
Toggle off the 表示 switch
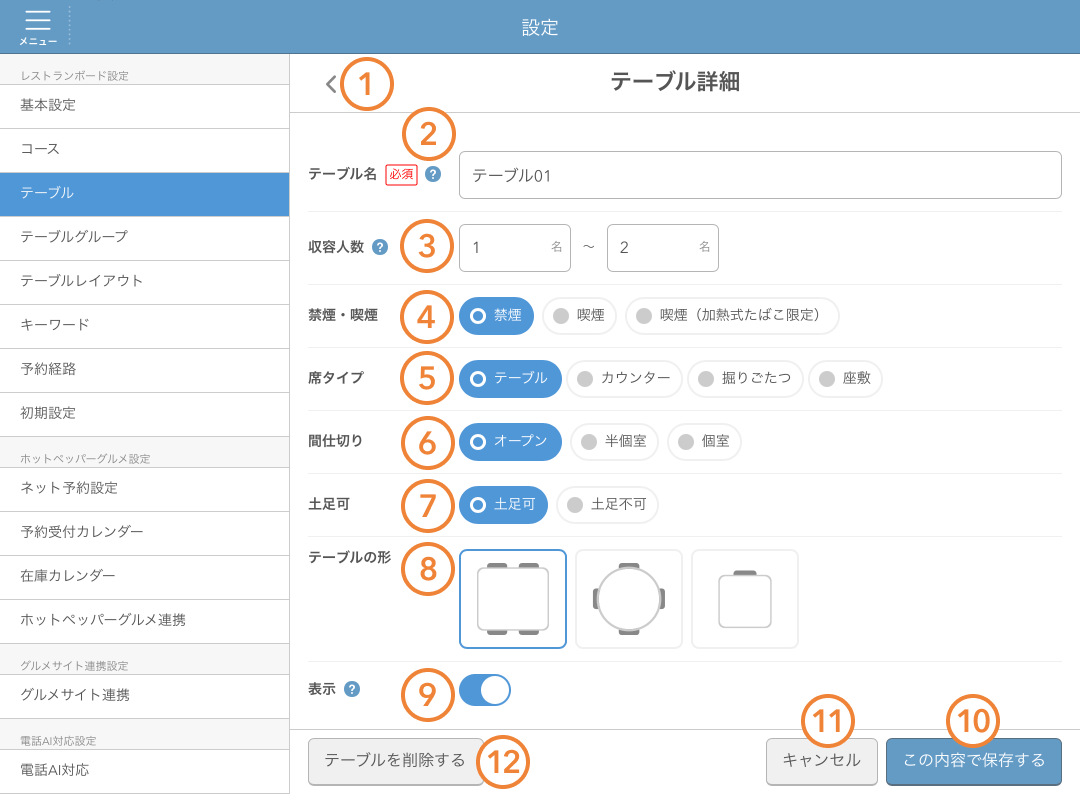(484, 690)
